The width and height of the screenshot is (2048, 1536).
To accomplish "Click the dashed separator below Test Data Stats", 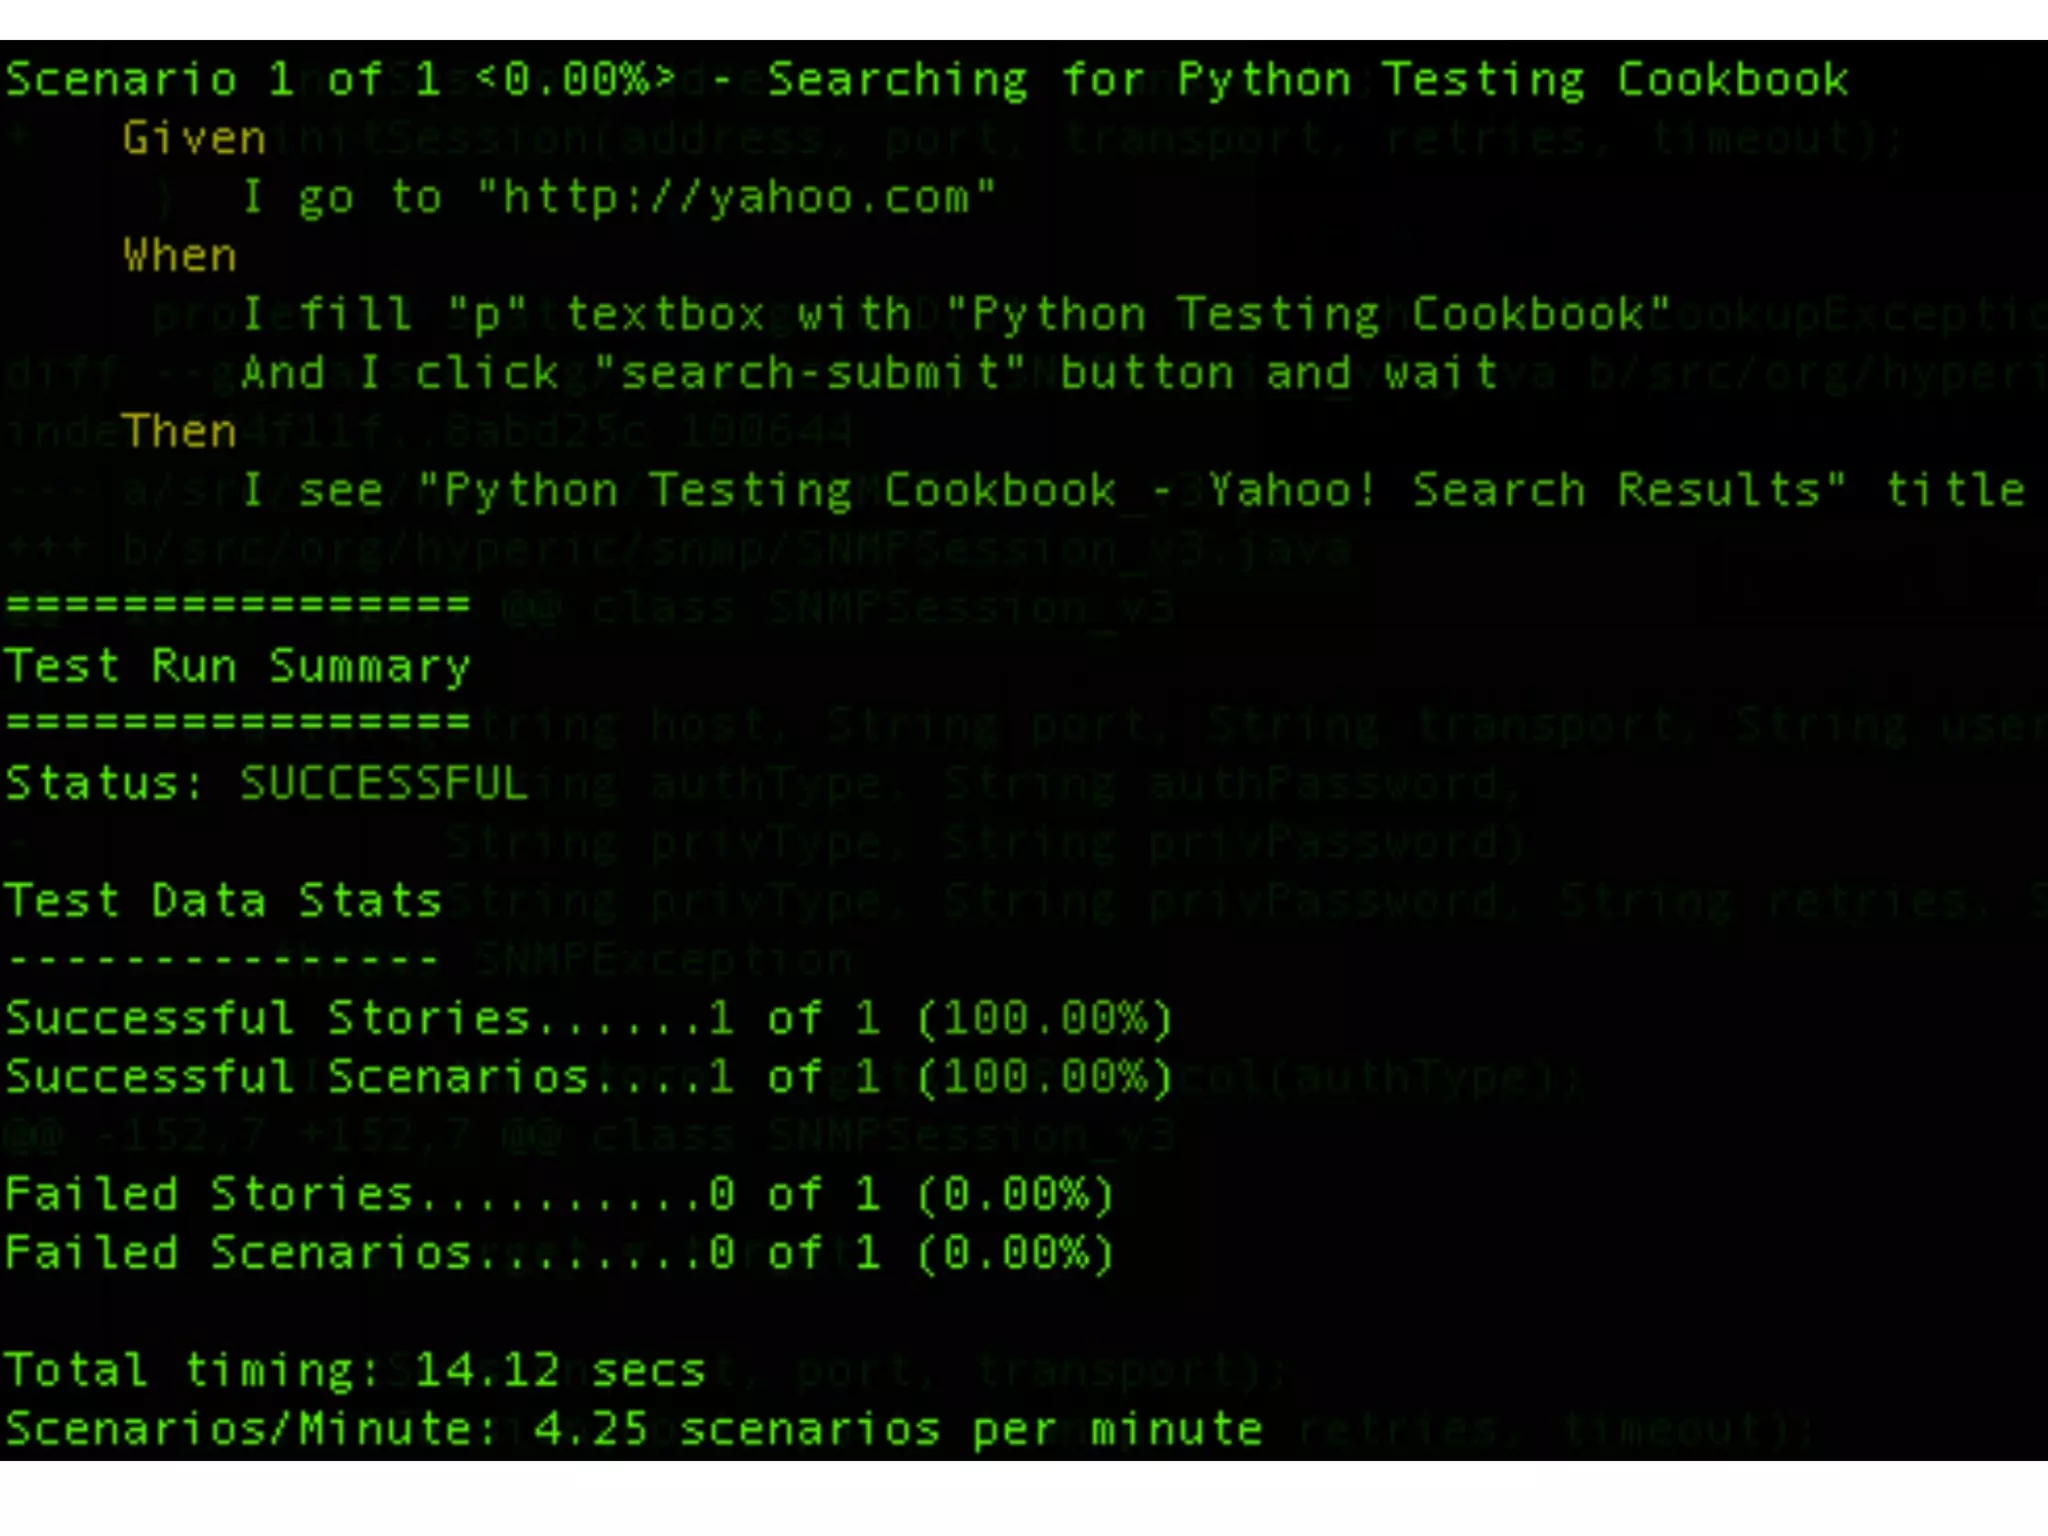I will point(224,961).
